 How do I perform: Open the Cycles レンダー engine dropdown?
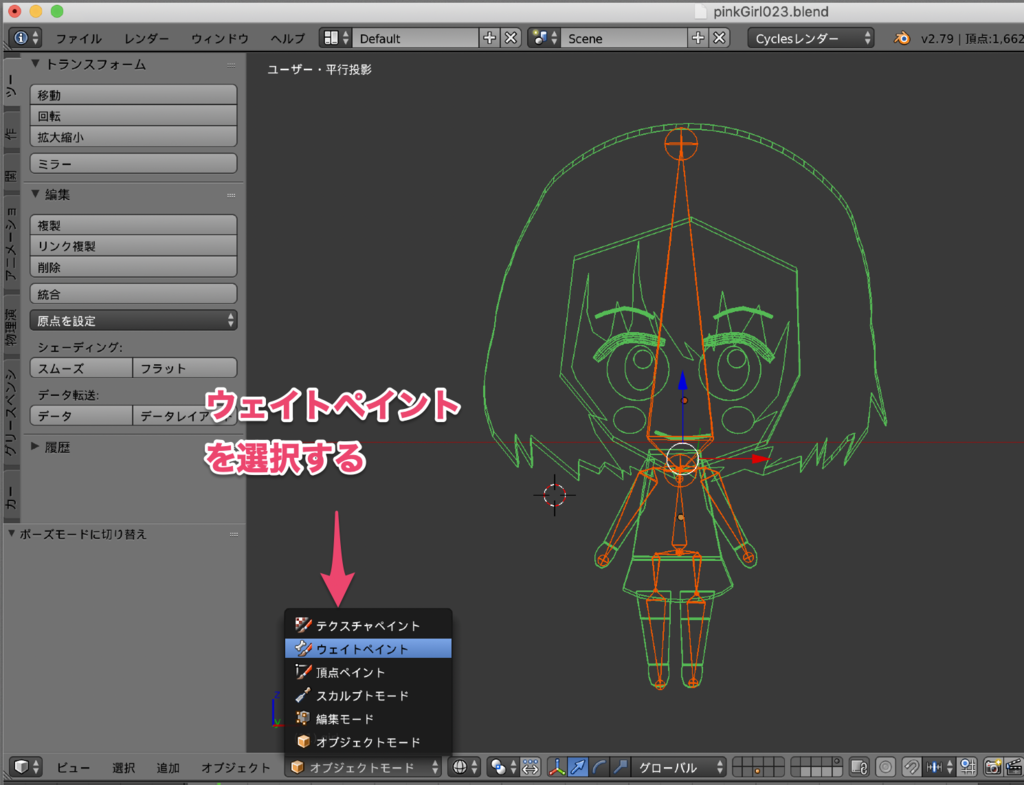(x=810, y=40)
